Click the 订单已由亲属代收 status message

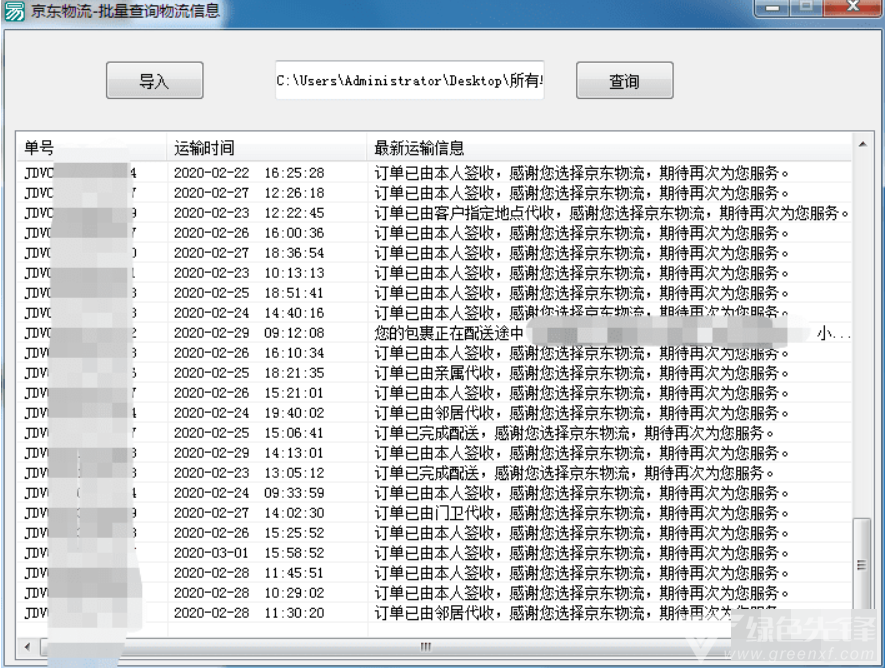[581, 373]
